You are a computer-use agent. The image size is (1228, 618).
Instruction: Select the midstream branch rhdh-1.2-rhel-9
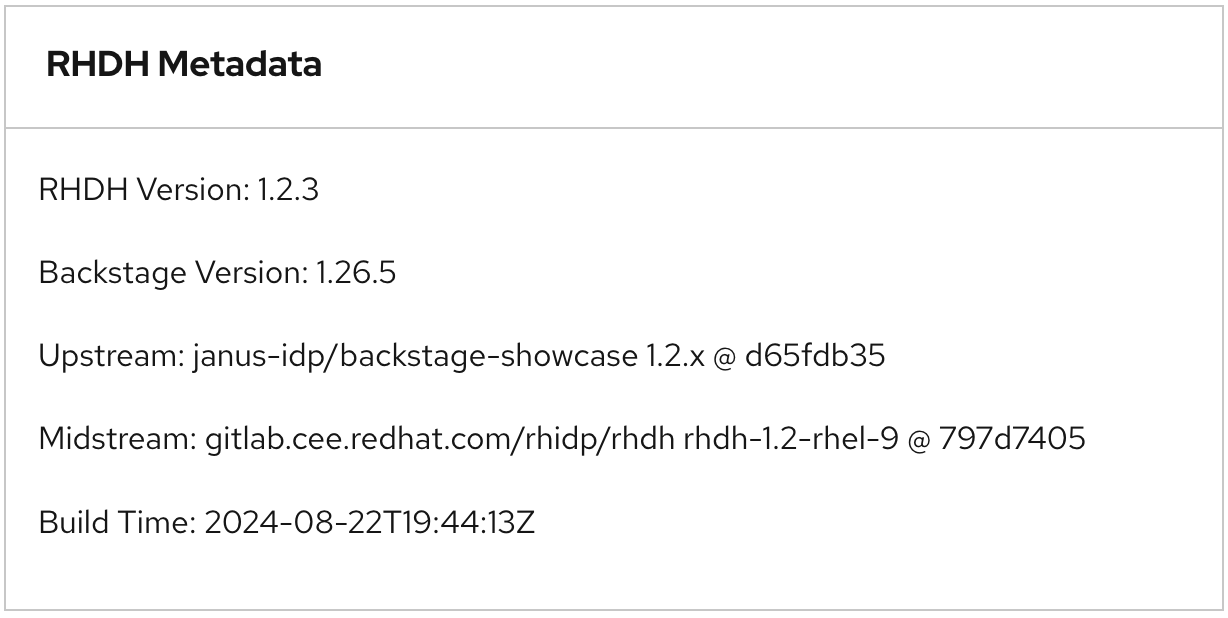point(790,438)
